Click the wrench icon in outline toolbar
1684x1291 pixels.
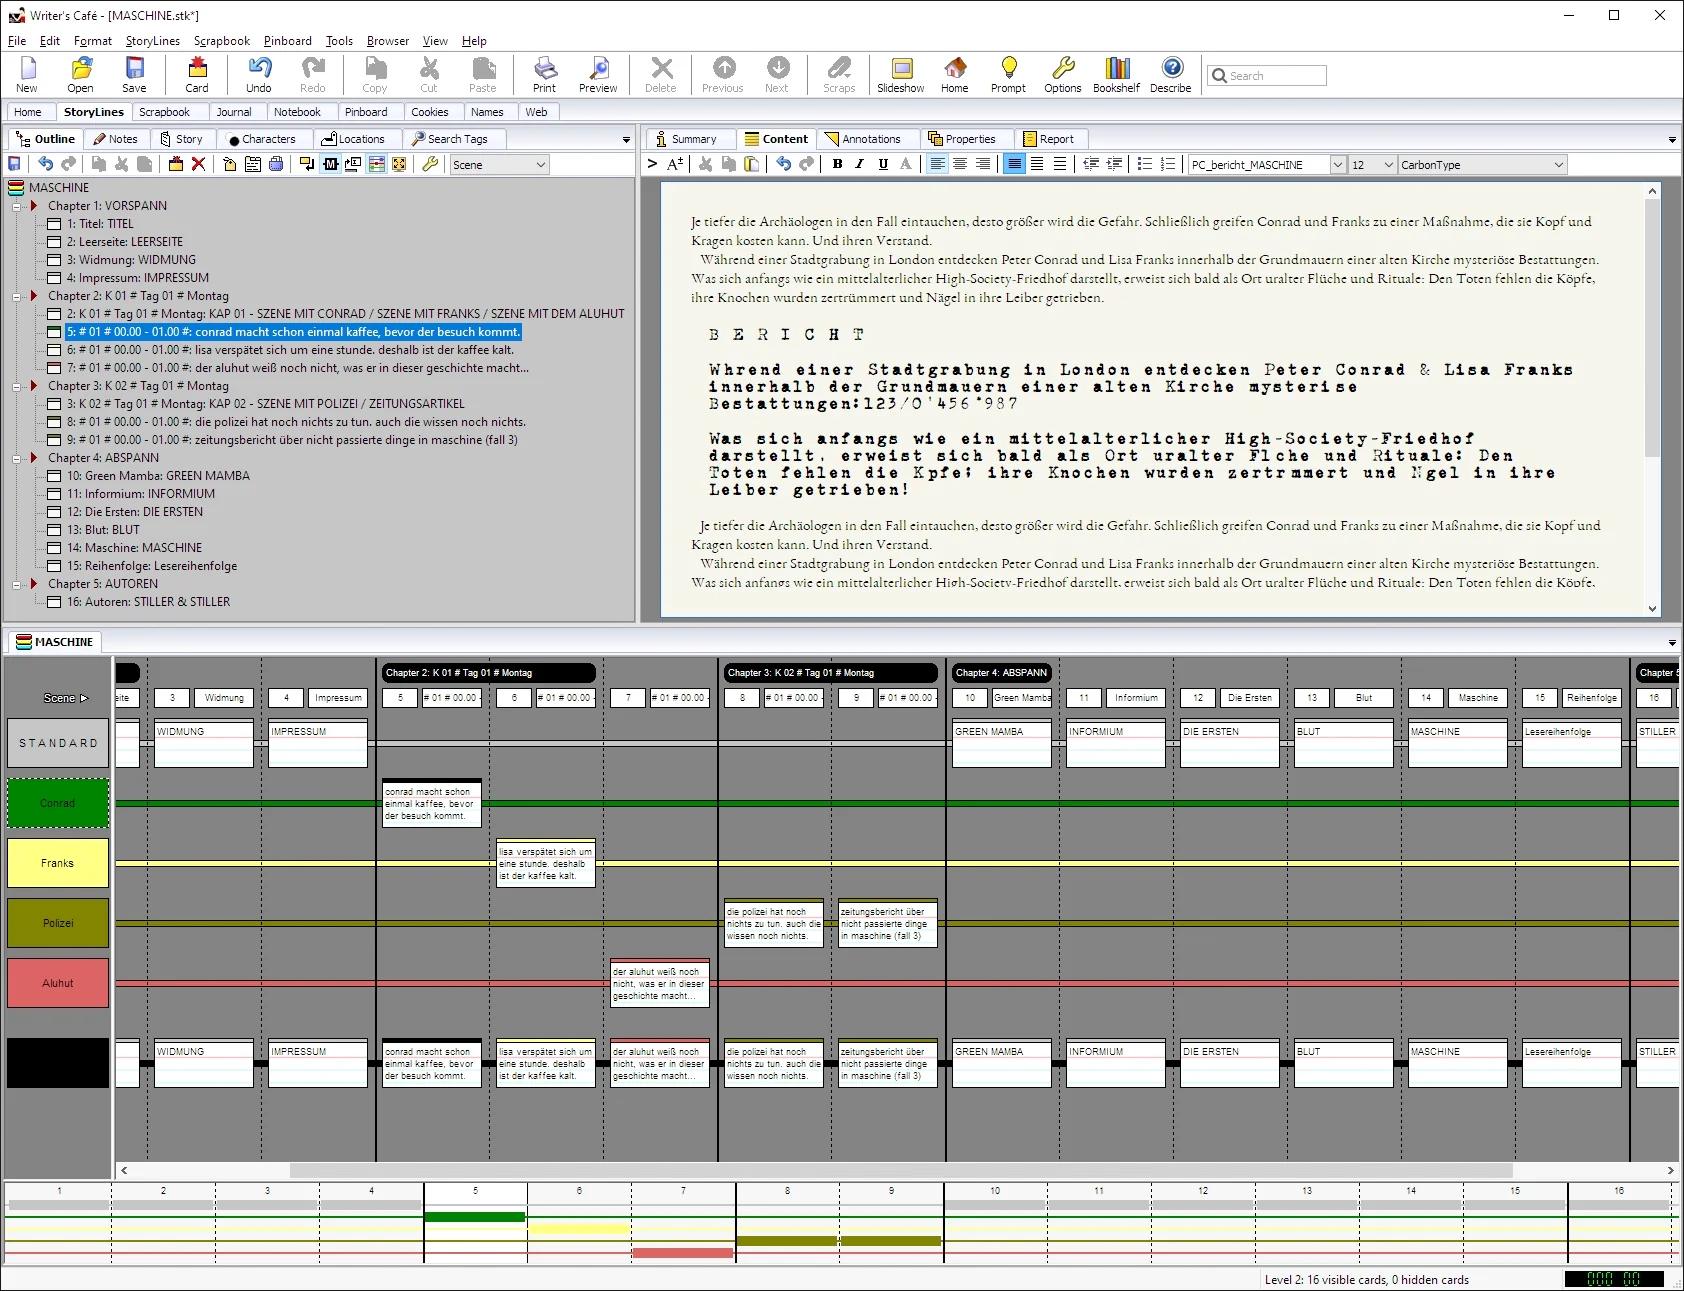coord(430,164)
